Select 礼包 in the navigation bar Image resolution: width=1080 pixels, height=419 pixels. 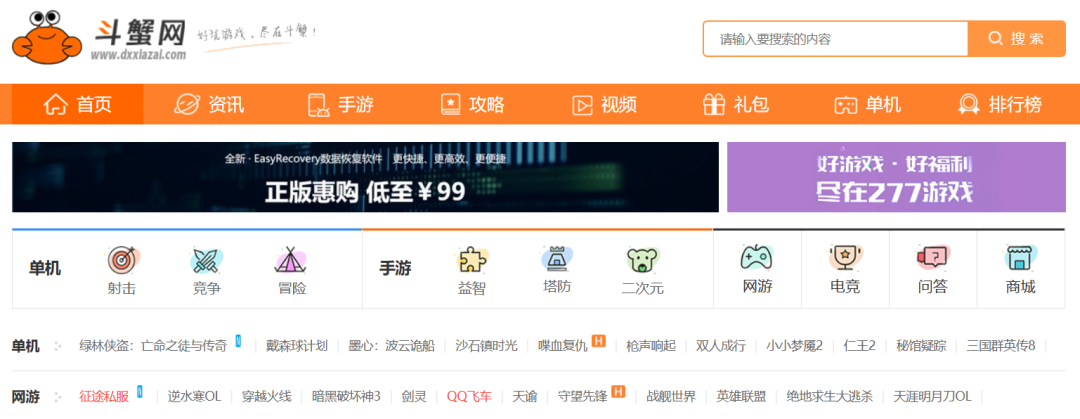coord(751,105)
